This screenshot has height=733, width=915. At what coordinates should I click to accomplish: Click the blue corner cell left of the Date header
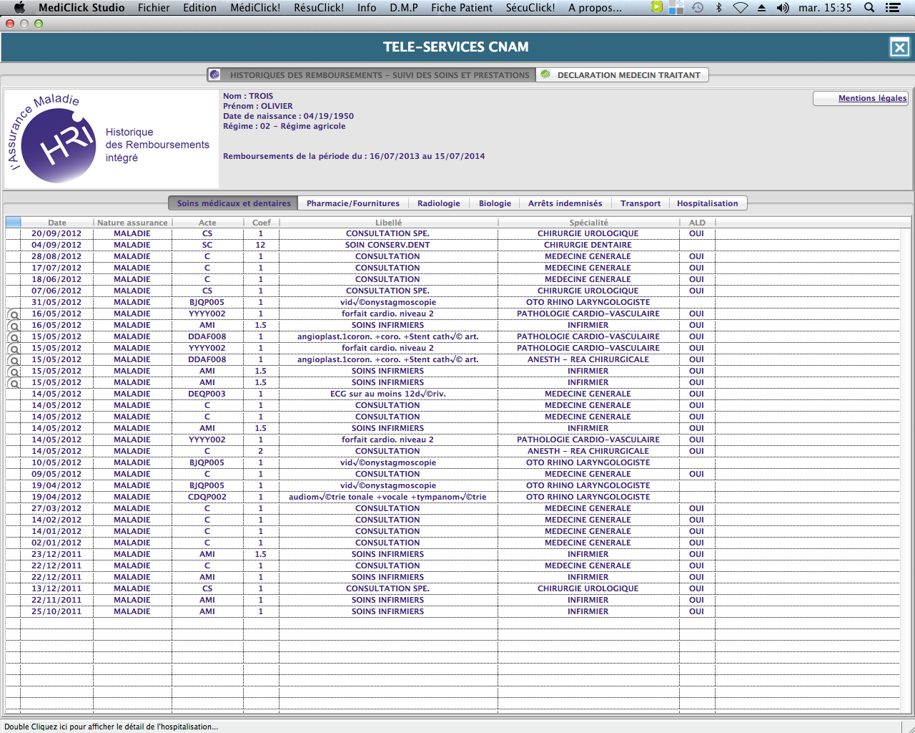click(13, 222)
